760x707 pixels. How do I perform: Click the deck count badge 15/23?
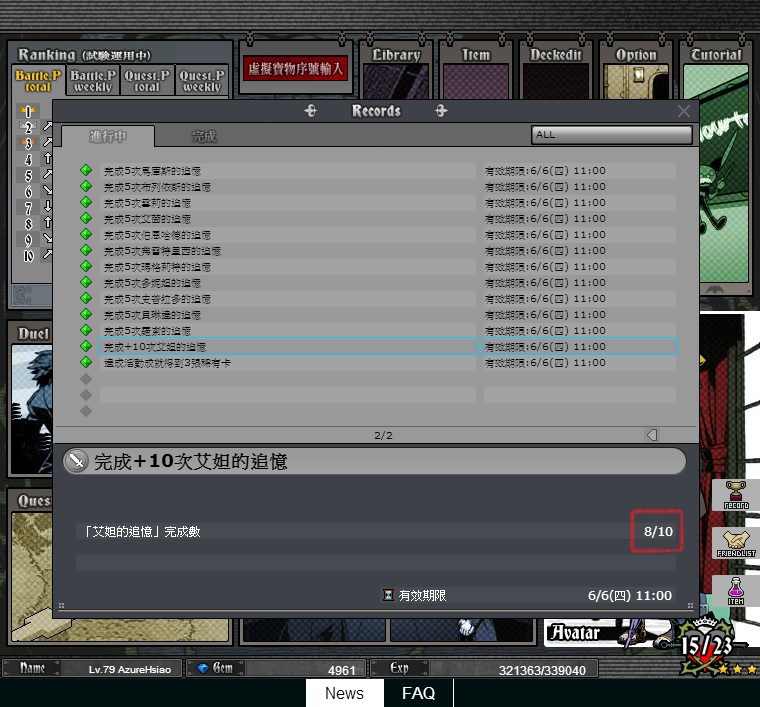pos(706,646)
